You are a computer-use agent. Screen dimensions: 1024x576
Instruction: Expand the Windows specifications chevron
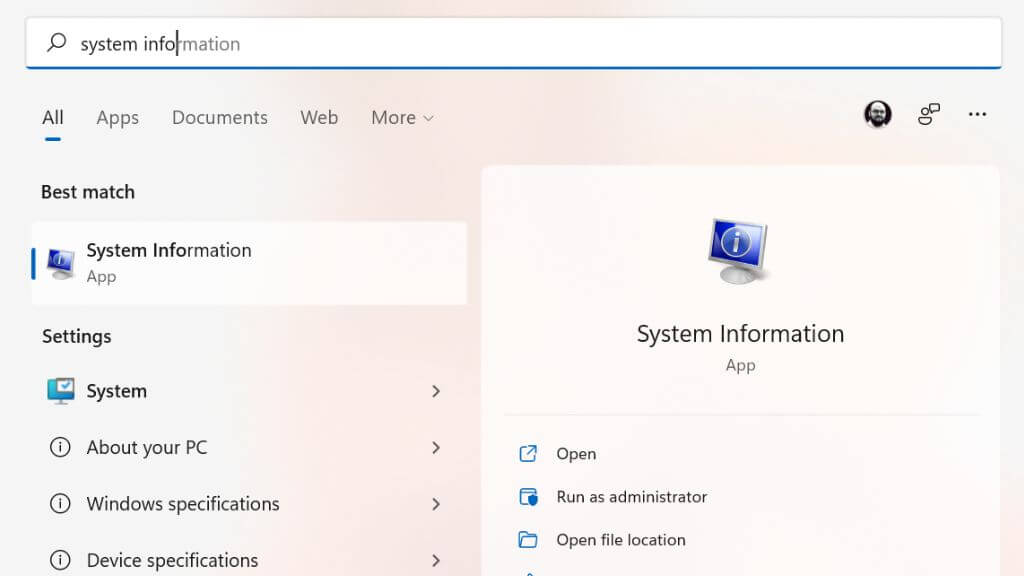point(436,504)
